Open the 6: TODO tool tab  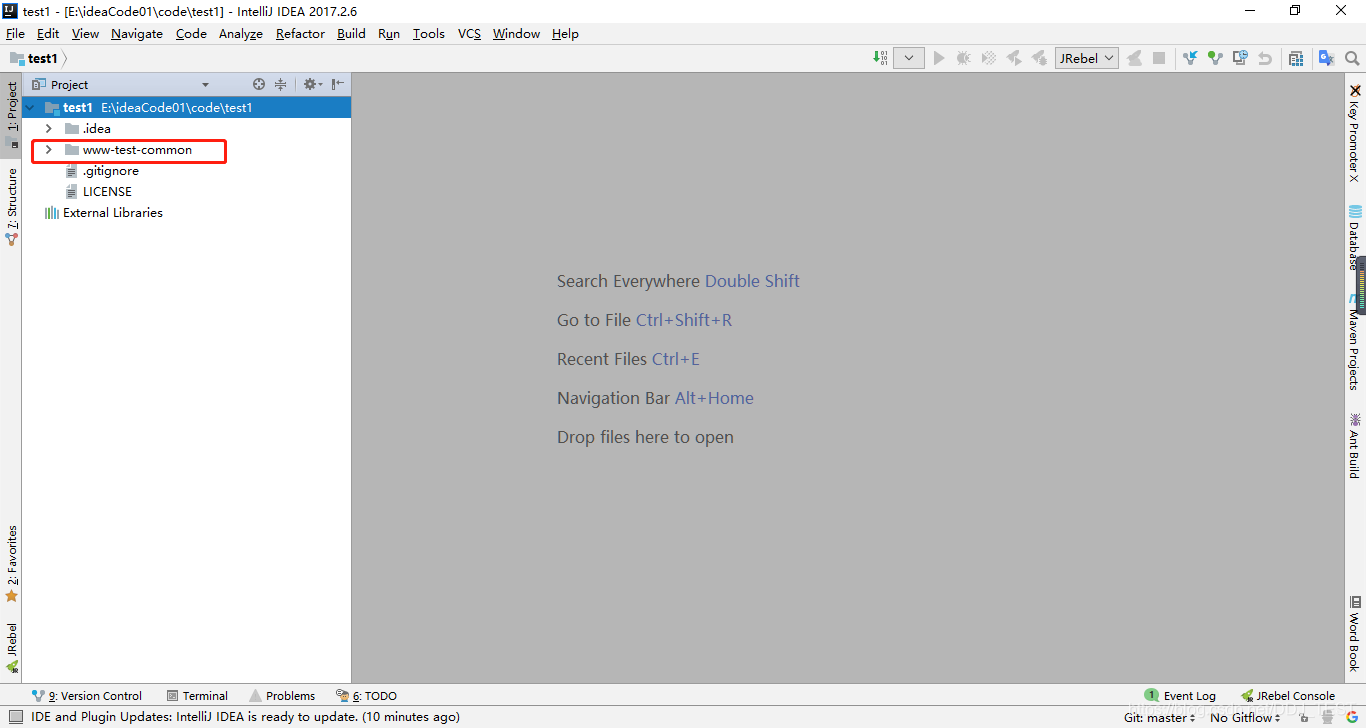coord(367,695)
